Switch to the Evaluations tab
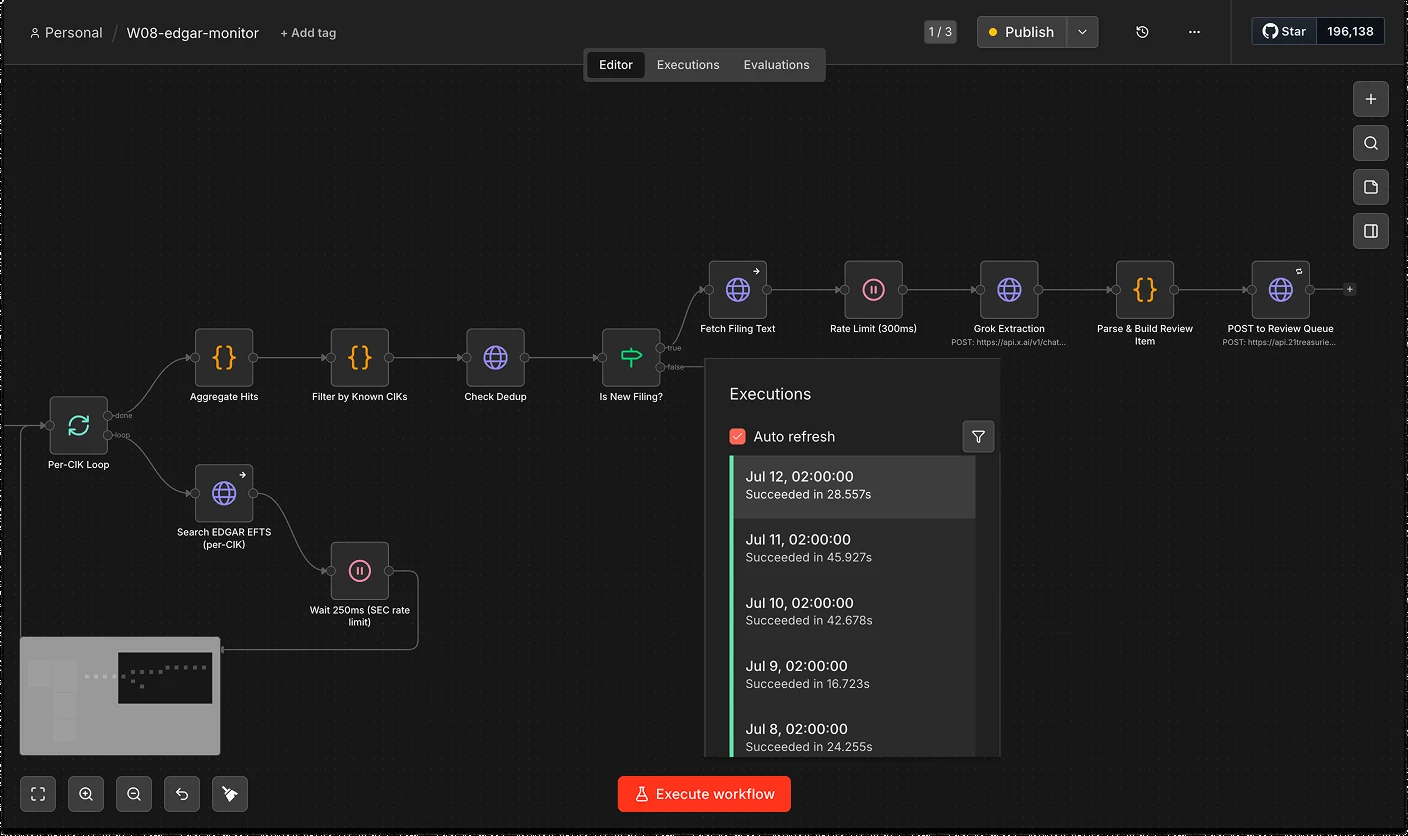 point(776,65)
